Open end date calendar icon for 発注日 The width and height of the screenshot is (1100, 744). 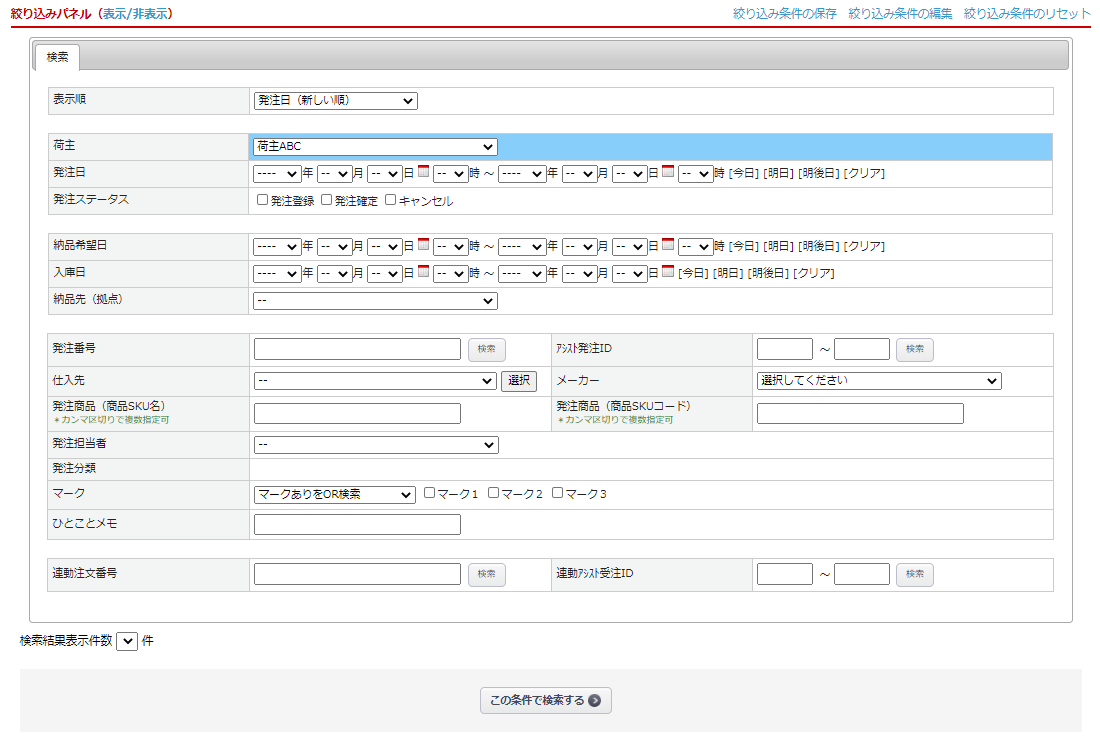[x=668, y=172]
